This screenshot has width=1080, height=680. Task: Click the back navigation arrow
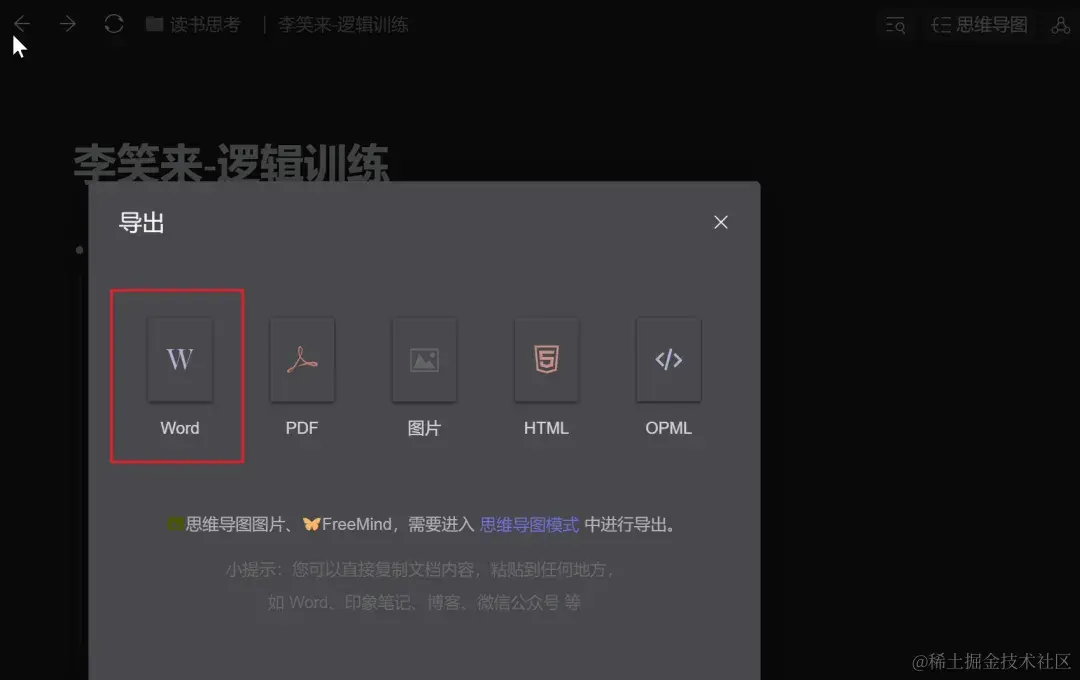tap(21, 22)
